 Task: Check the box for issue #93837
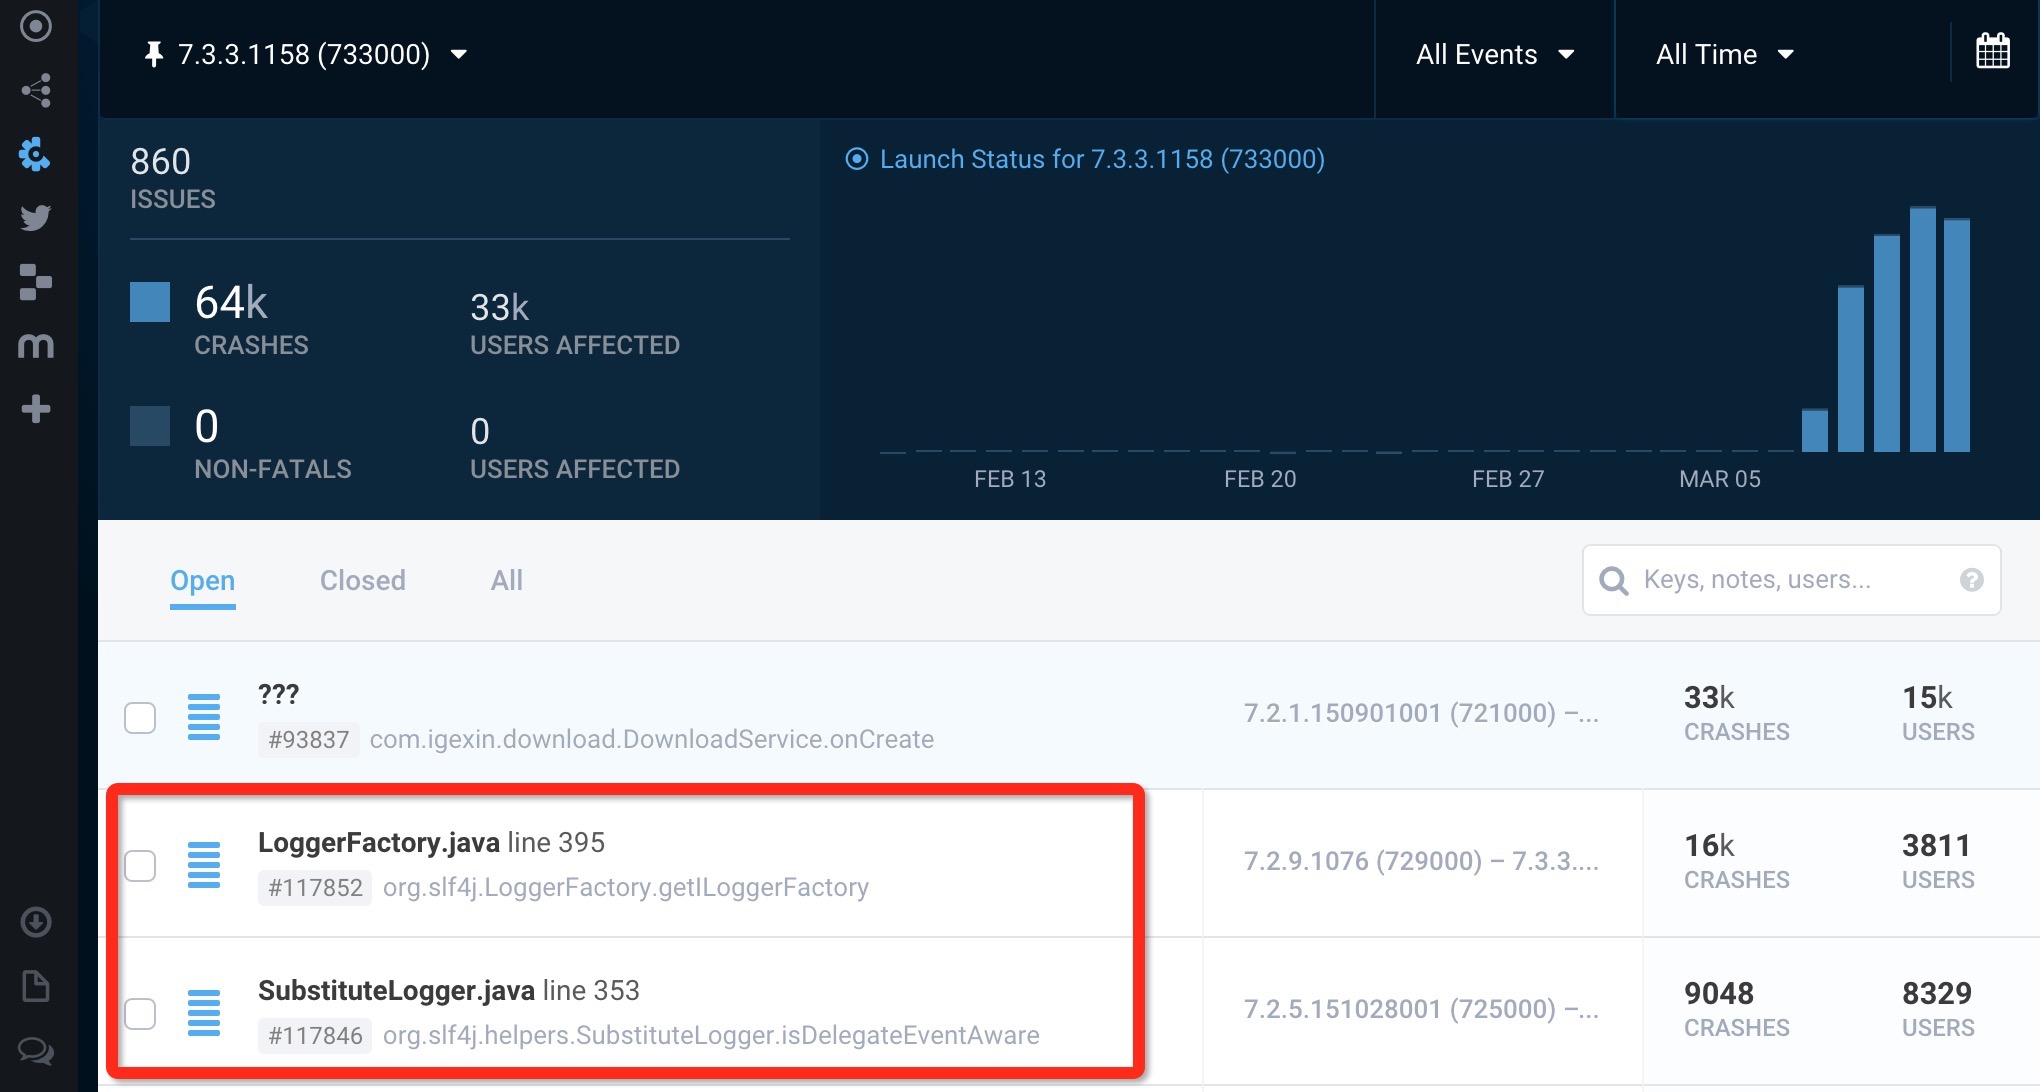(140, 717)
